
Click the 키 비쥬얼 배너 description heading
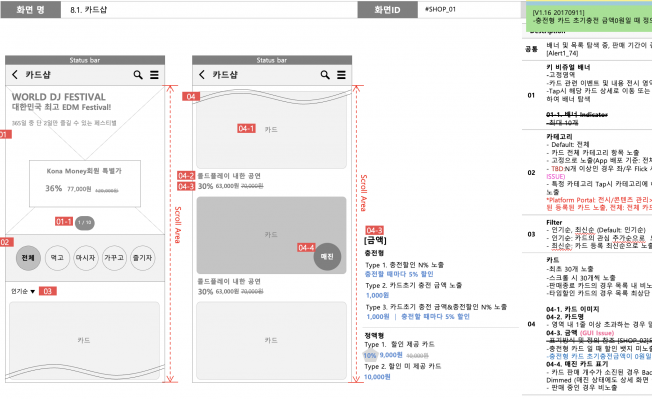coord(568,67)
